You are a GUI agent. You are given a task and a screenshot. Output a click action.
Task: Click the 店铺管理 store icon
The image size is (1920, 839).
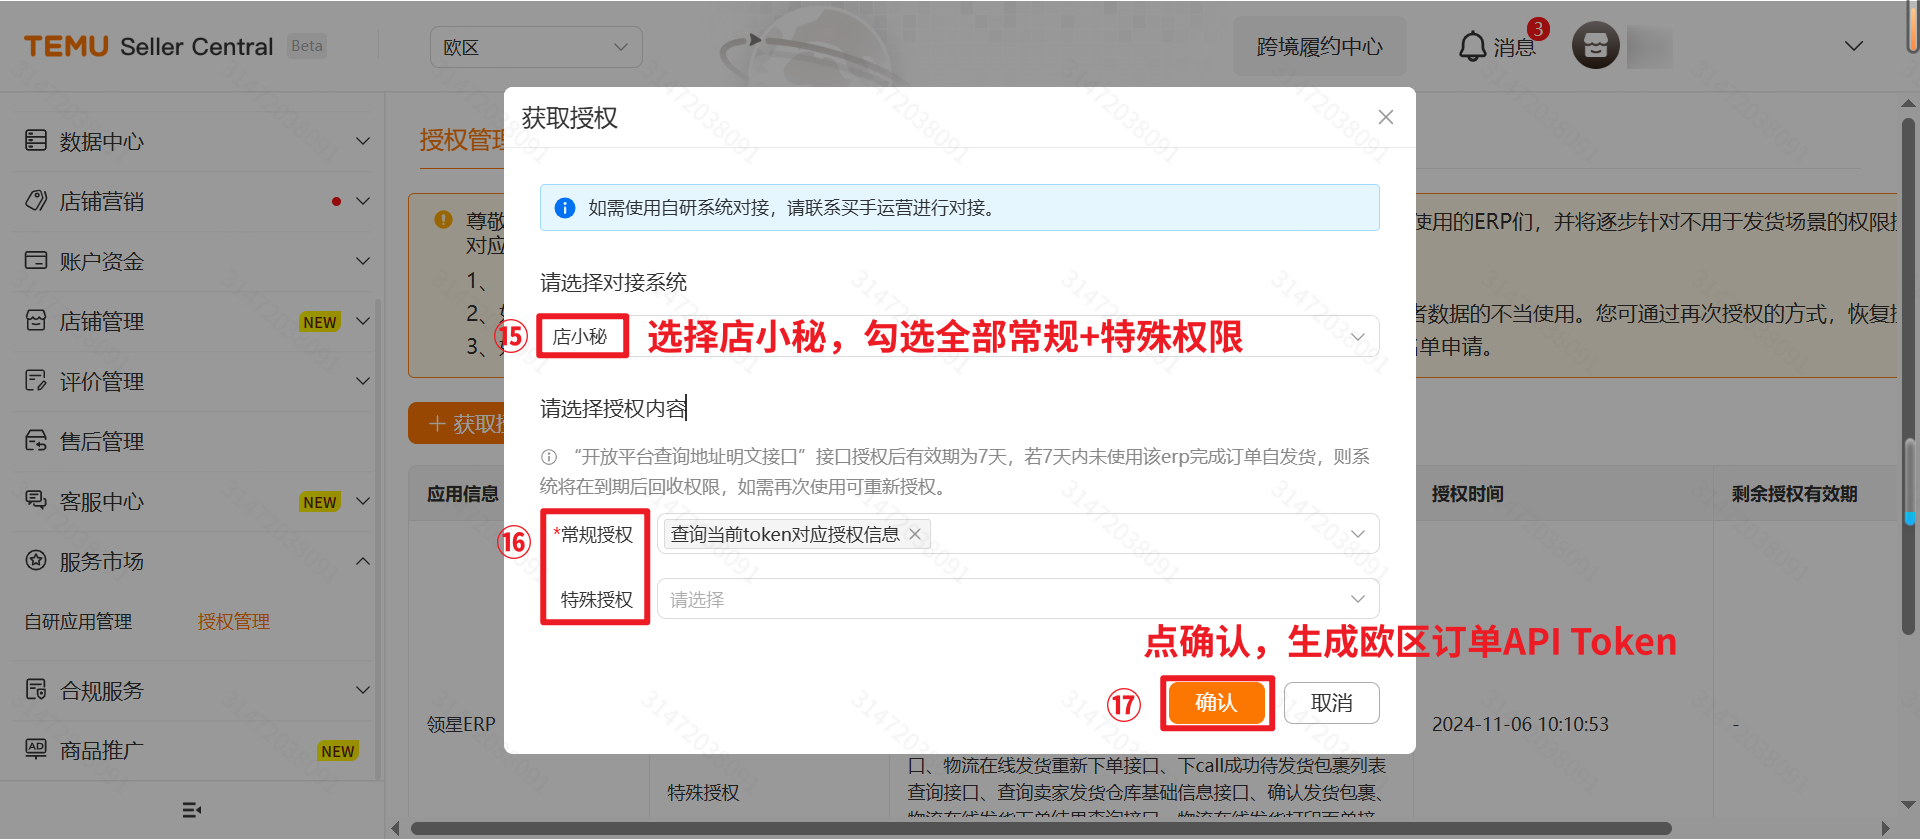[36, 321]
